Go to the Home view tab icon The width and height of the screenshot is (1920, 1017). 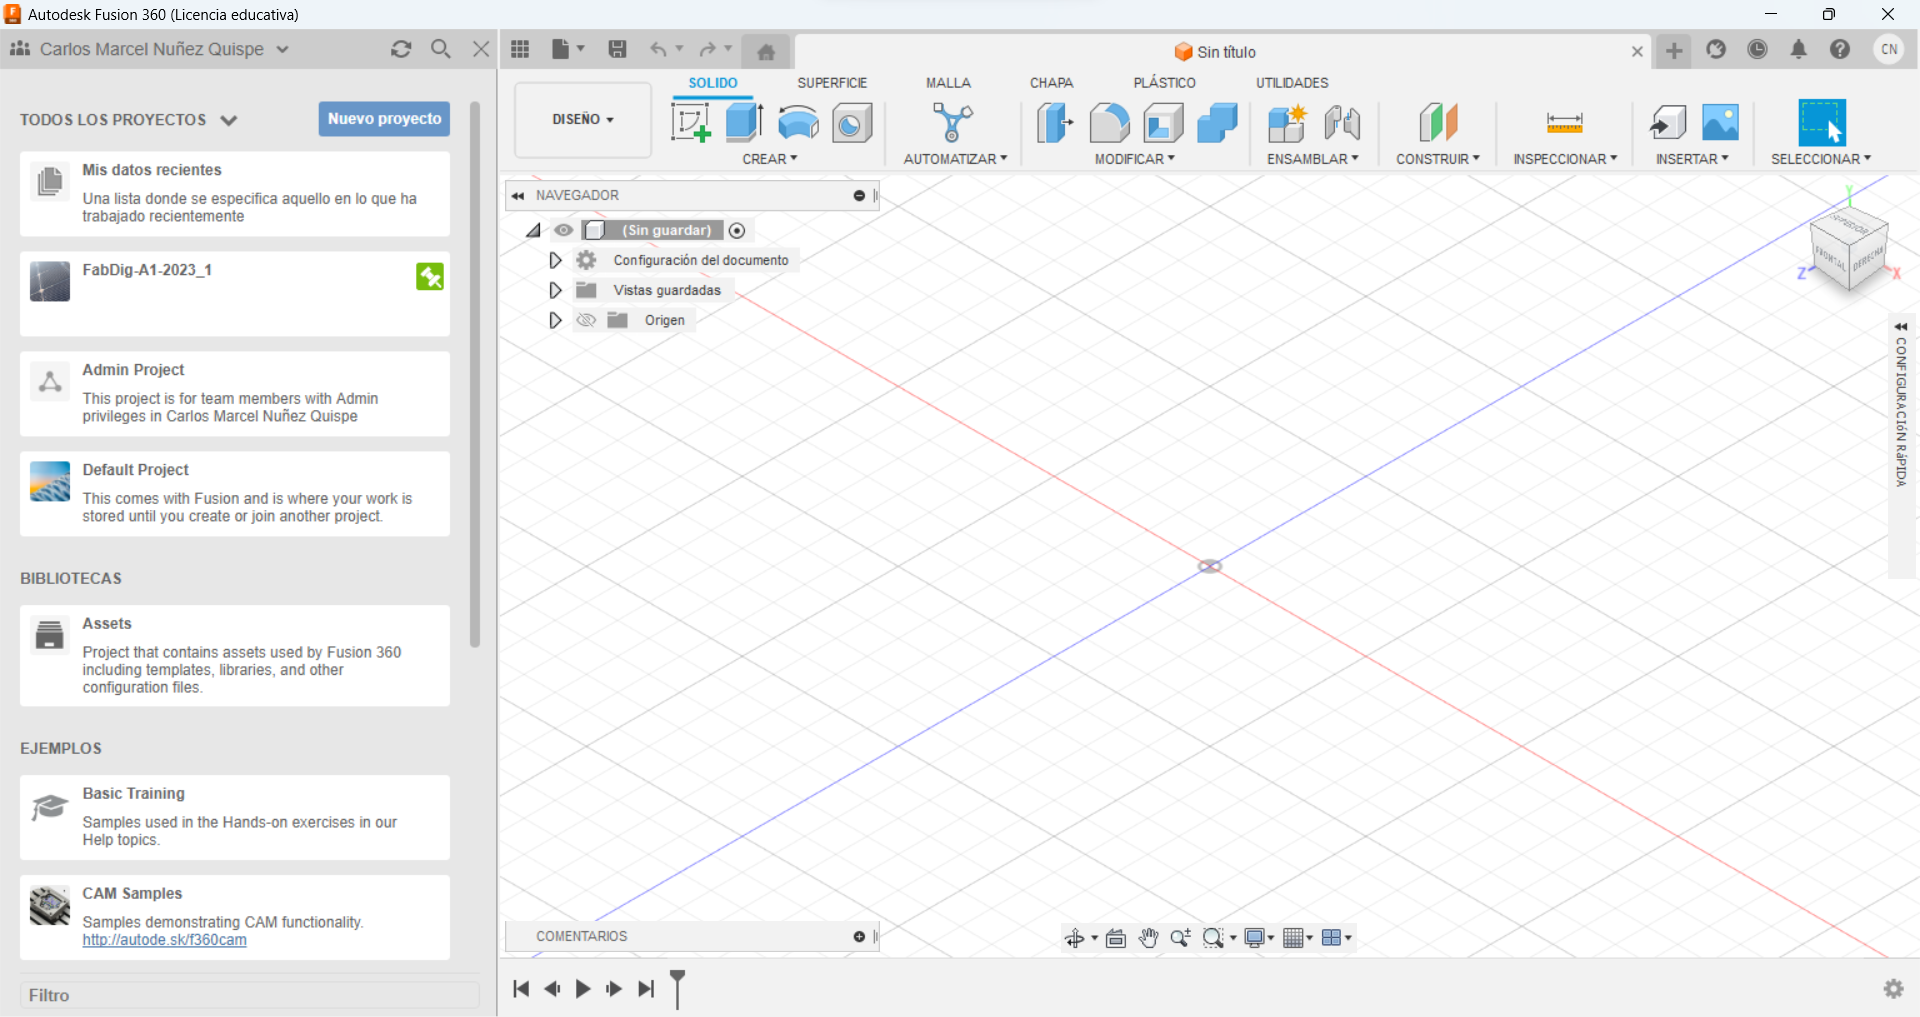pyautogui.click(x=766, y=51)
